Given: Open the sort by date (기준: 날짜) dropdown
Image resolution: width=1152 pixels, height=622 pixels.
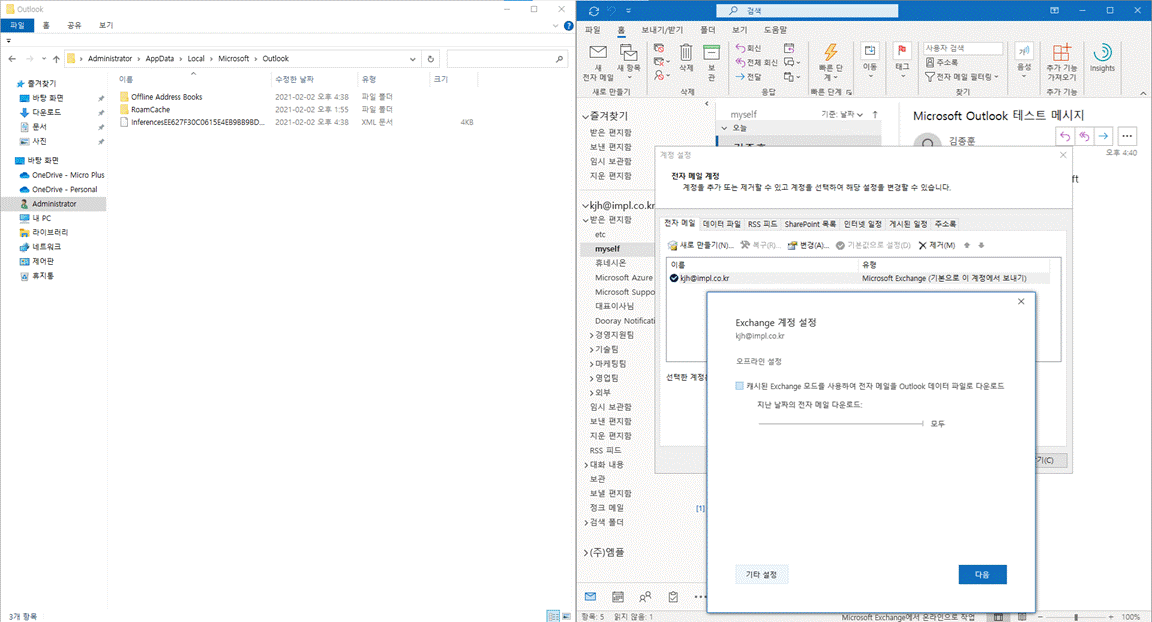Looking at the screenshot, I should (842, 115).
